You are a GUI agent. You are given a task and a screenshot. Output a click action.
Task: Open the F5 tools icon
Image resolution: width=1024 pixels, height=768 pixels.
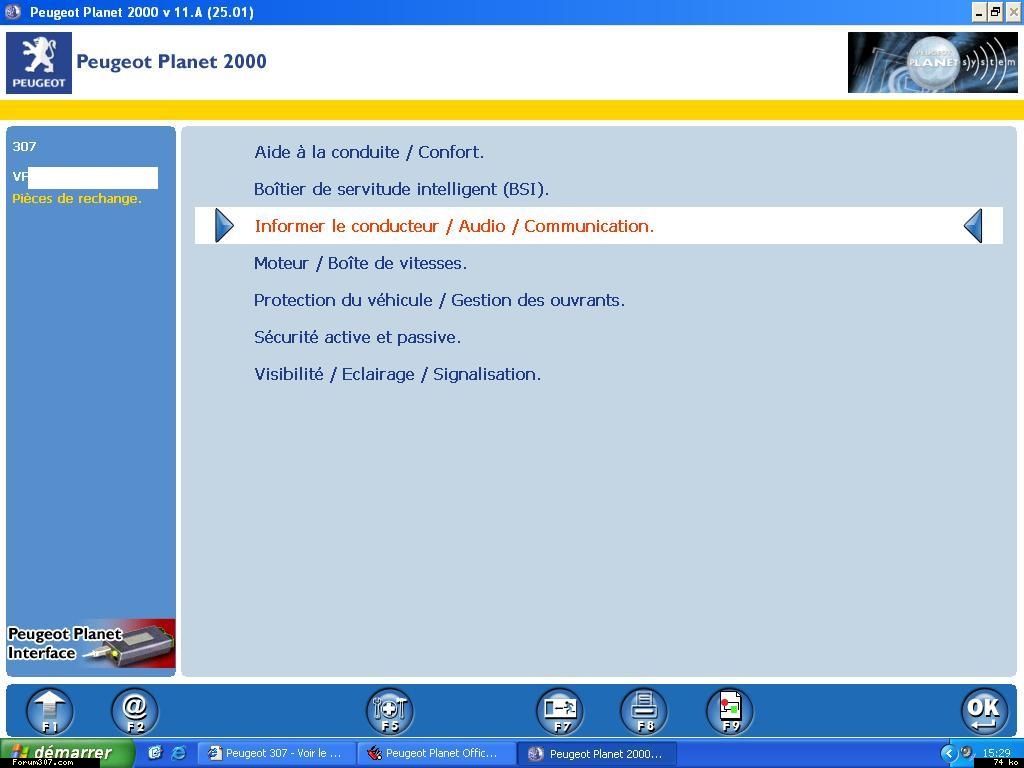pos(389,711)
